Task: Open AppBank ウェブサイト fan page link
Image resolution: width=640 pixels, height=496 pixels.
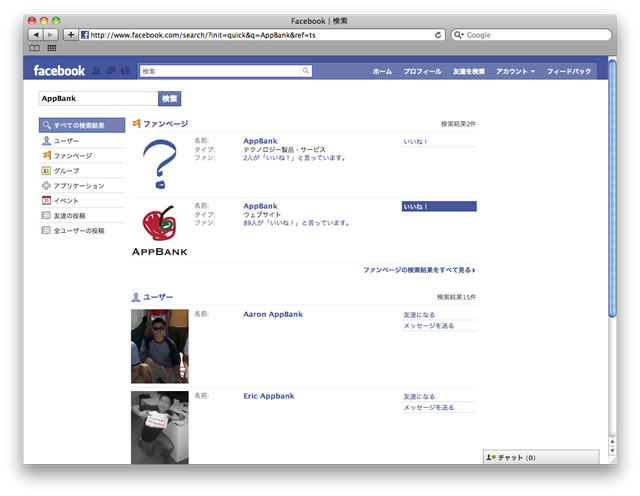Action: (x=260, y=206)
